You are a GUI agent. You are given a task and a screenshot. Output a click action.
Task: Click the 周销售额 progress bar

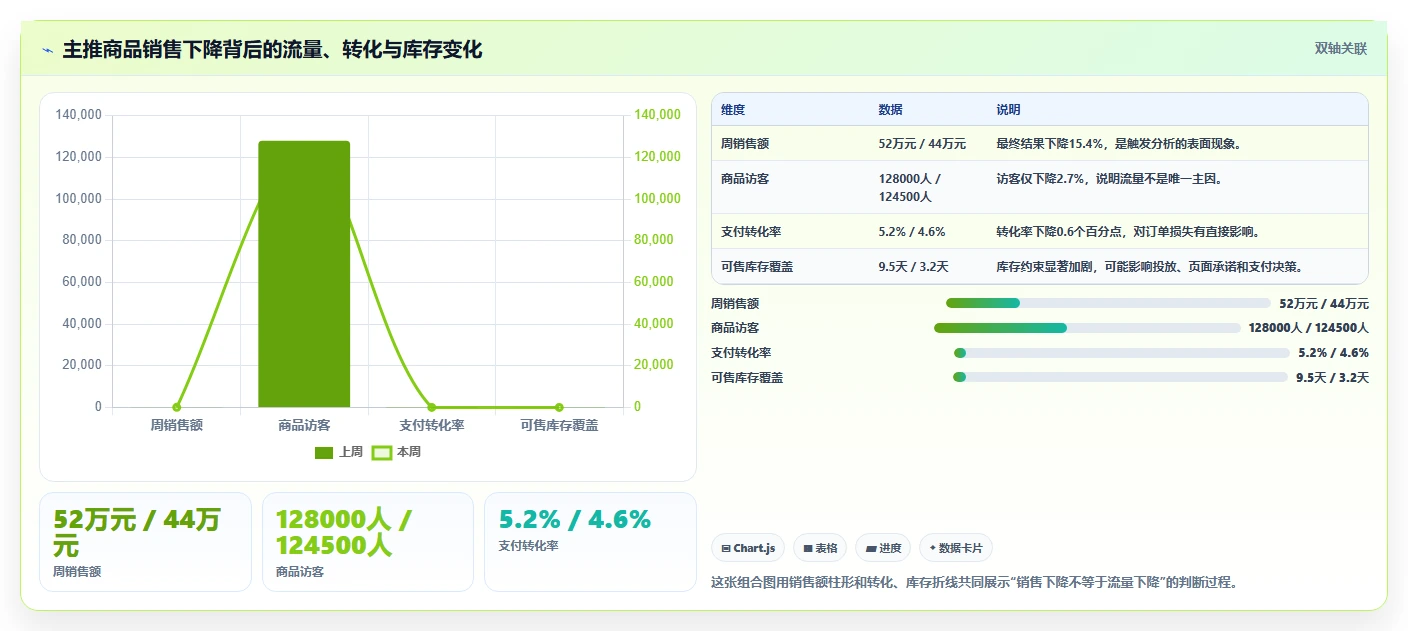[1108, 303]
